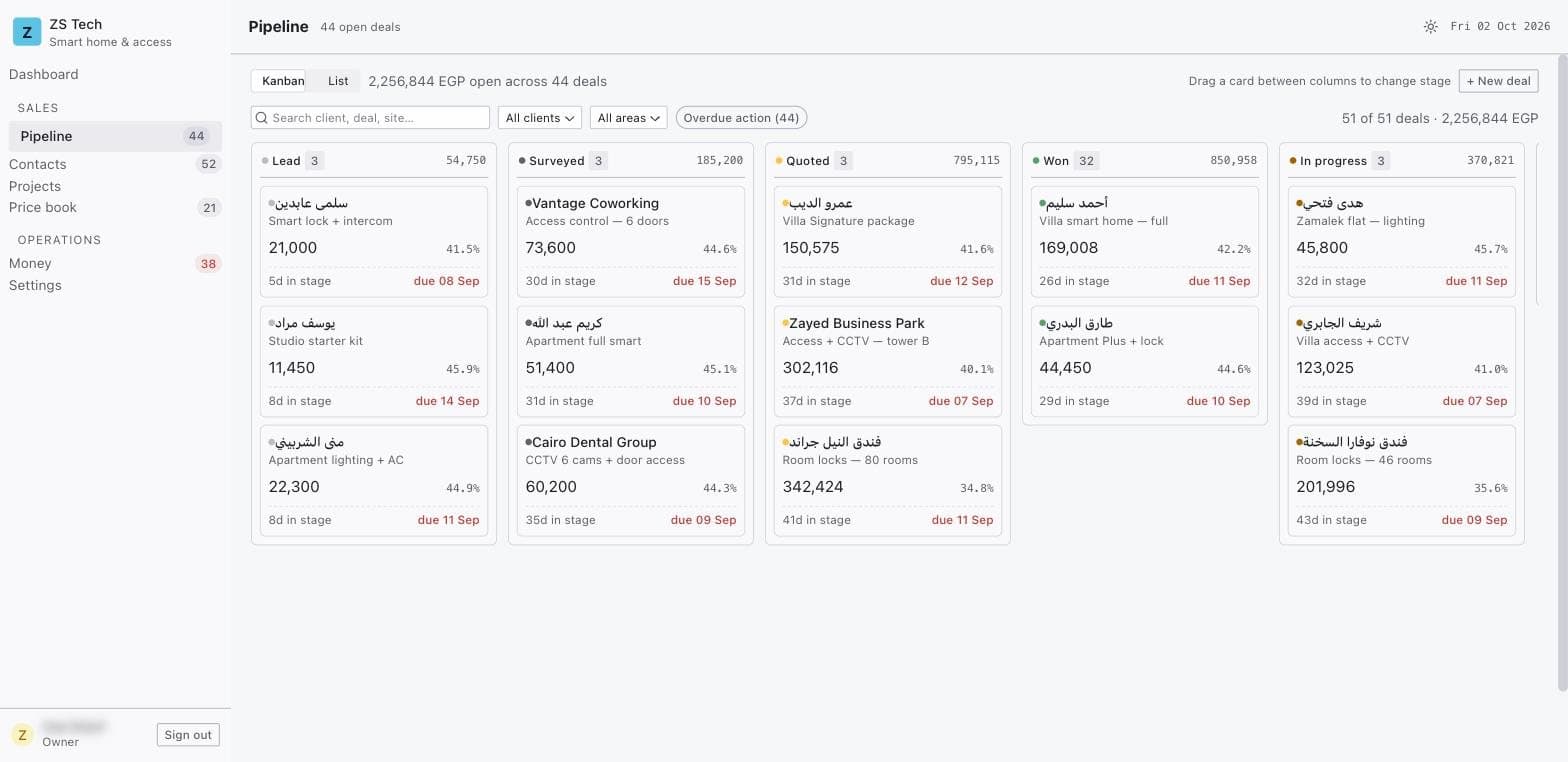Focus the search client, deal, site field
1568x762 pixels.
370,118
